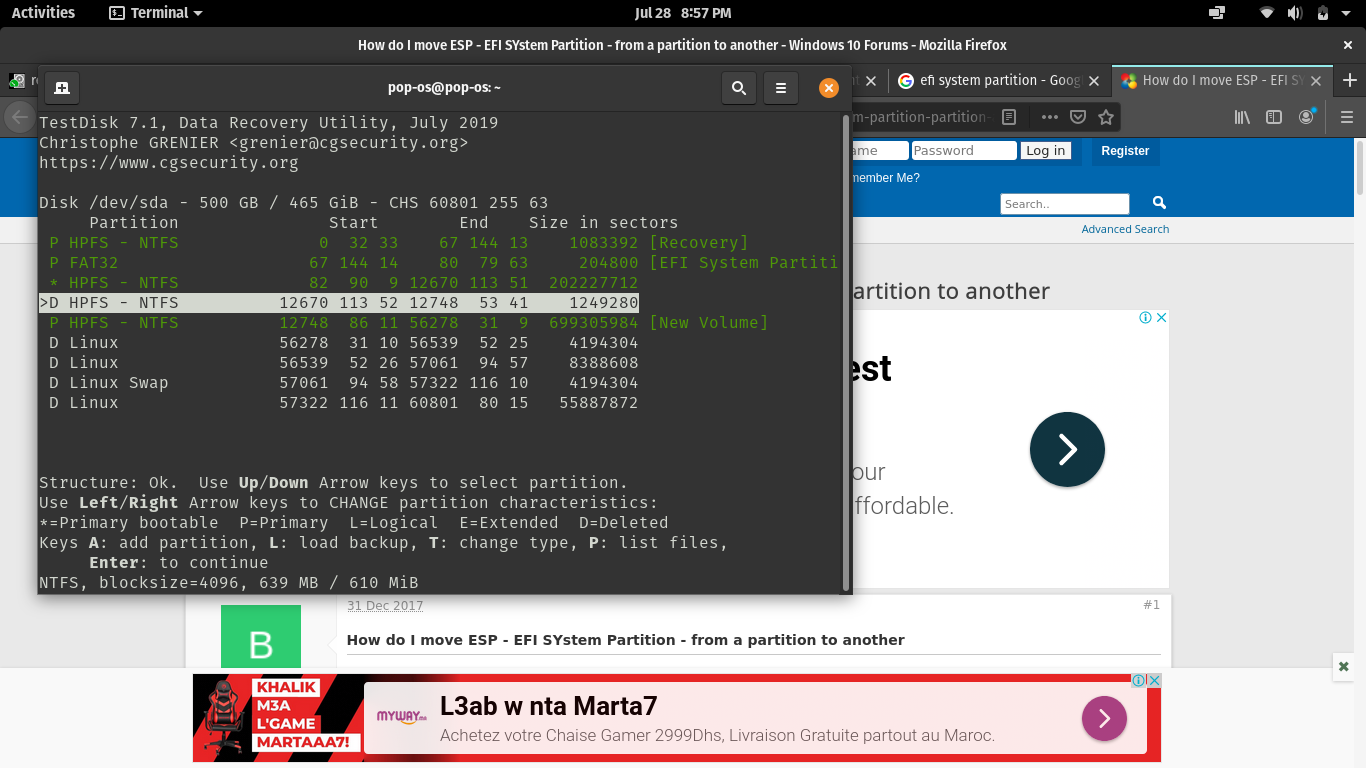The image size is (1366, 768).
Task: Click the dark round arrow button in the ad
Action: pyautogui.click(x=1067, y=449)
